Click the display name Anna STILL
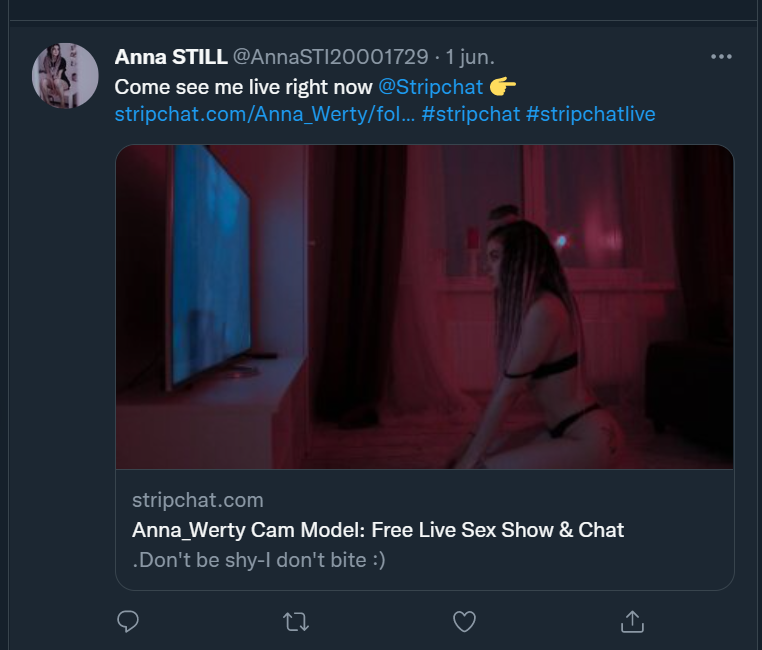Screen dimensions: 762x650 [171, 56]
